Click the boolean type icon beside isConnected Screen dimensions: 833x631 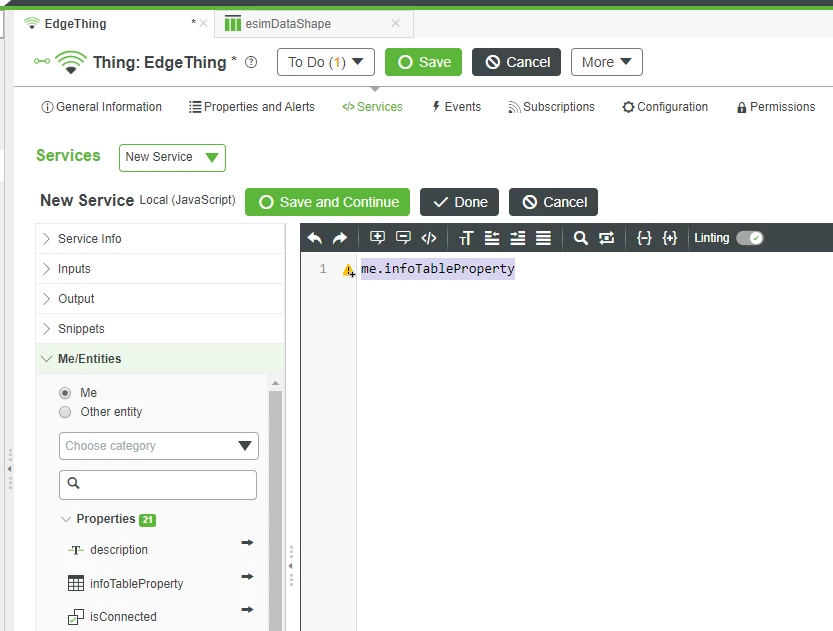pyautogui.click(x=76, y=617)
